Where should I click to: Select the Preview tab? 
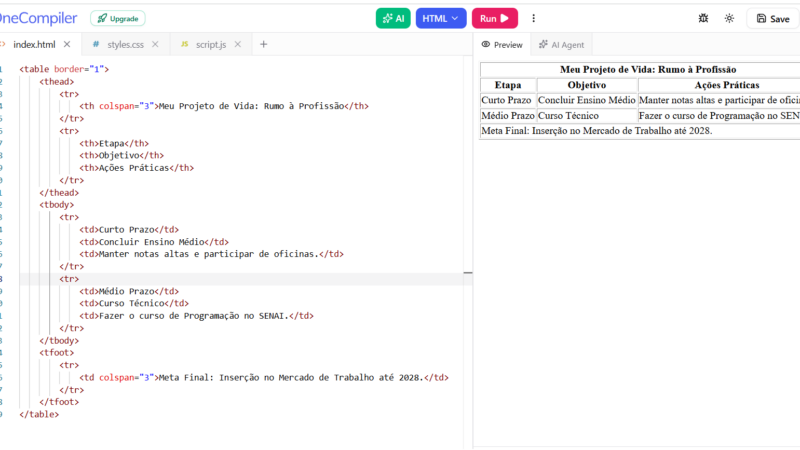tap(502, 45)
